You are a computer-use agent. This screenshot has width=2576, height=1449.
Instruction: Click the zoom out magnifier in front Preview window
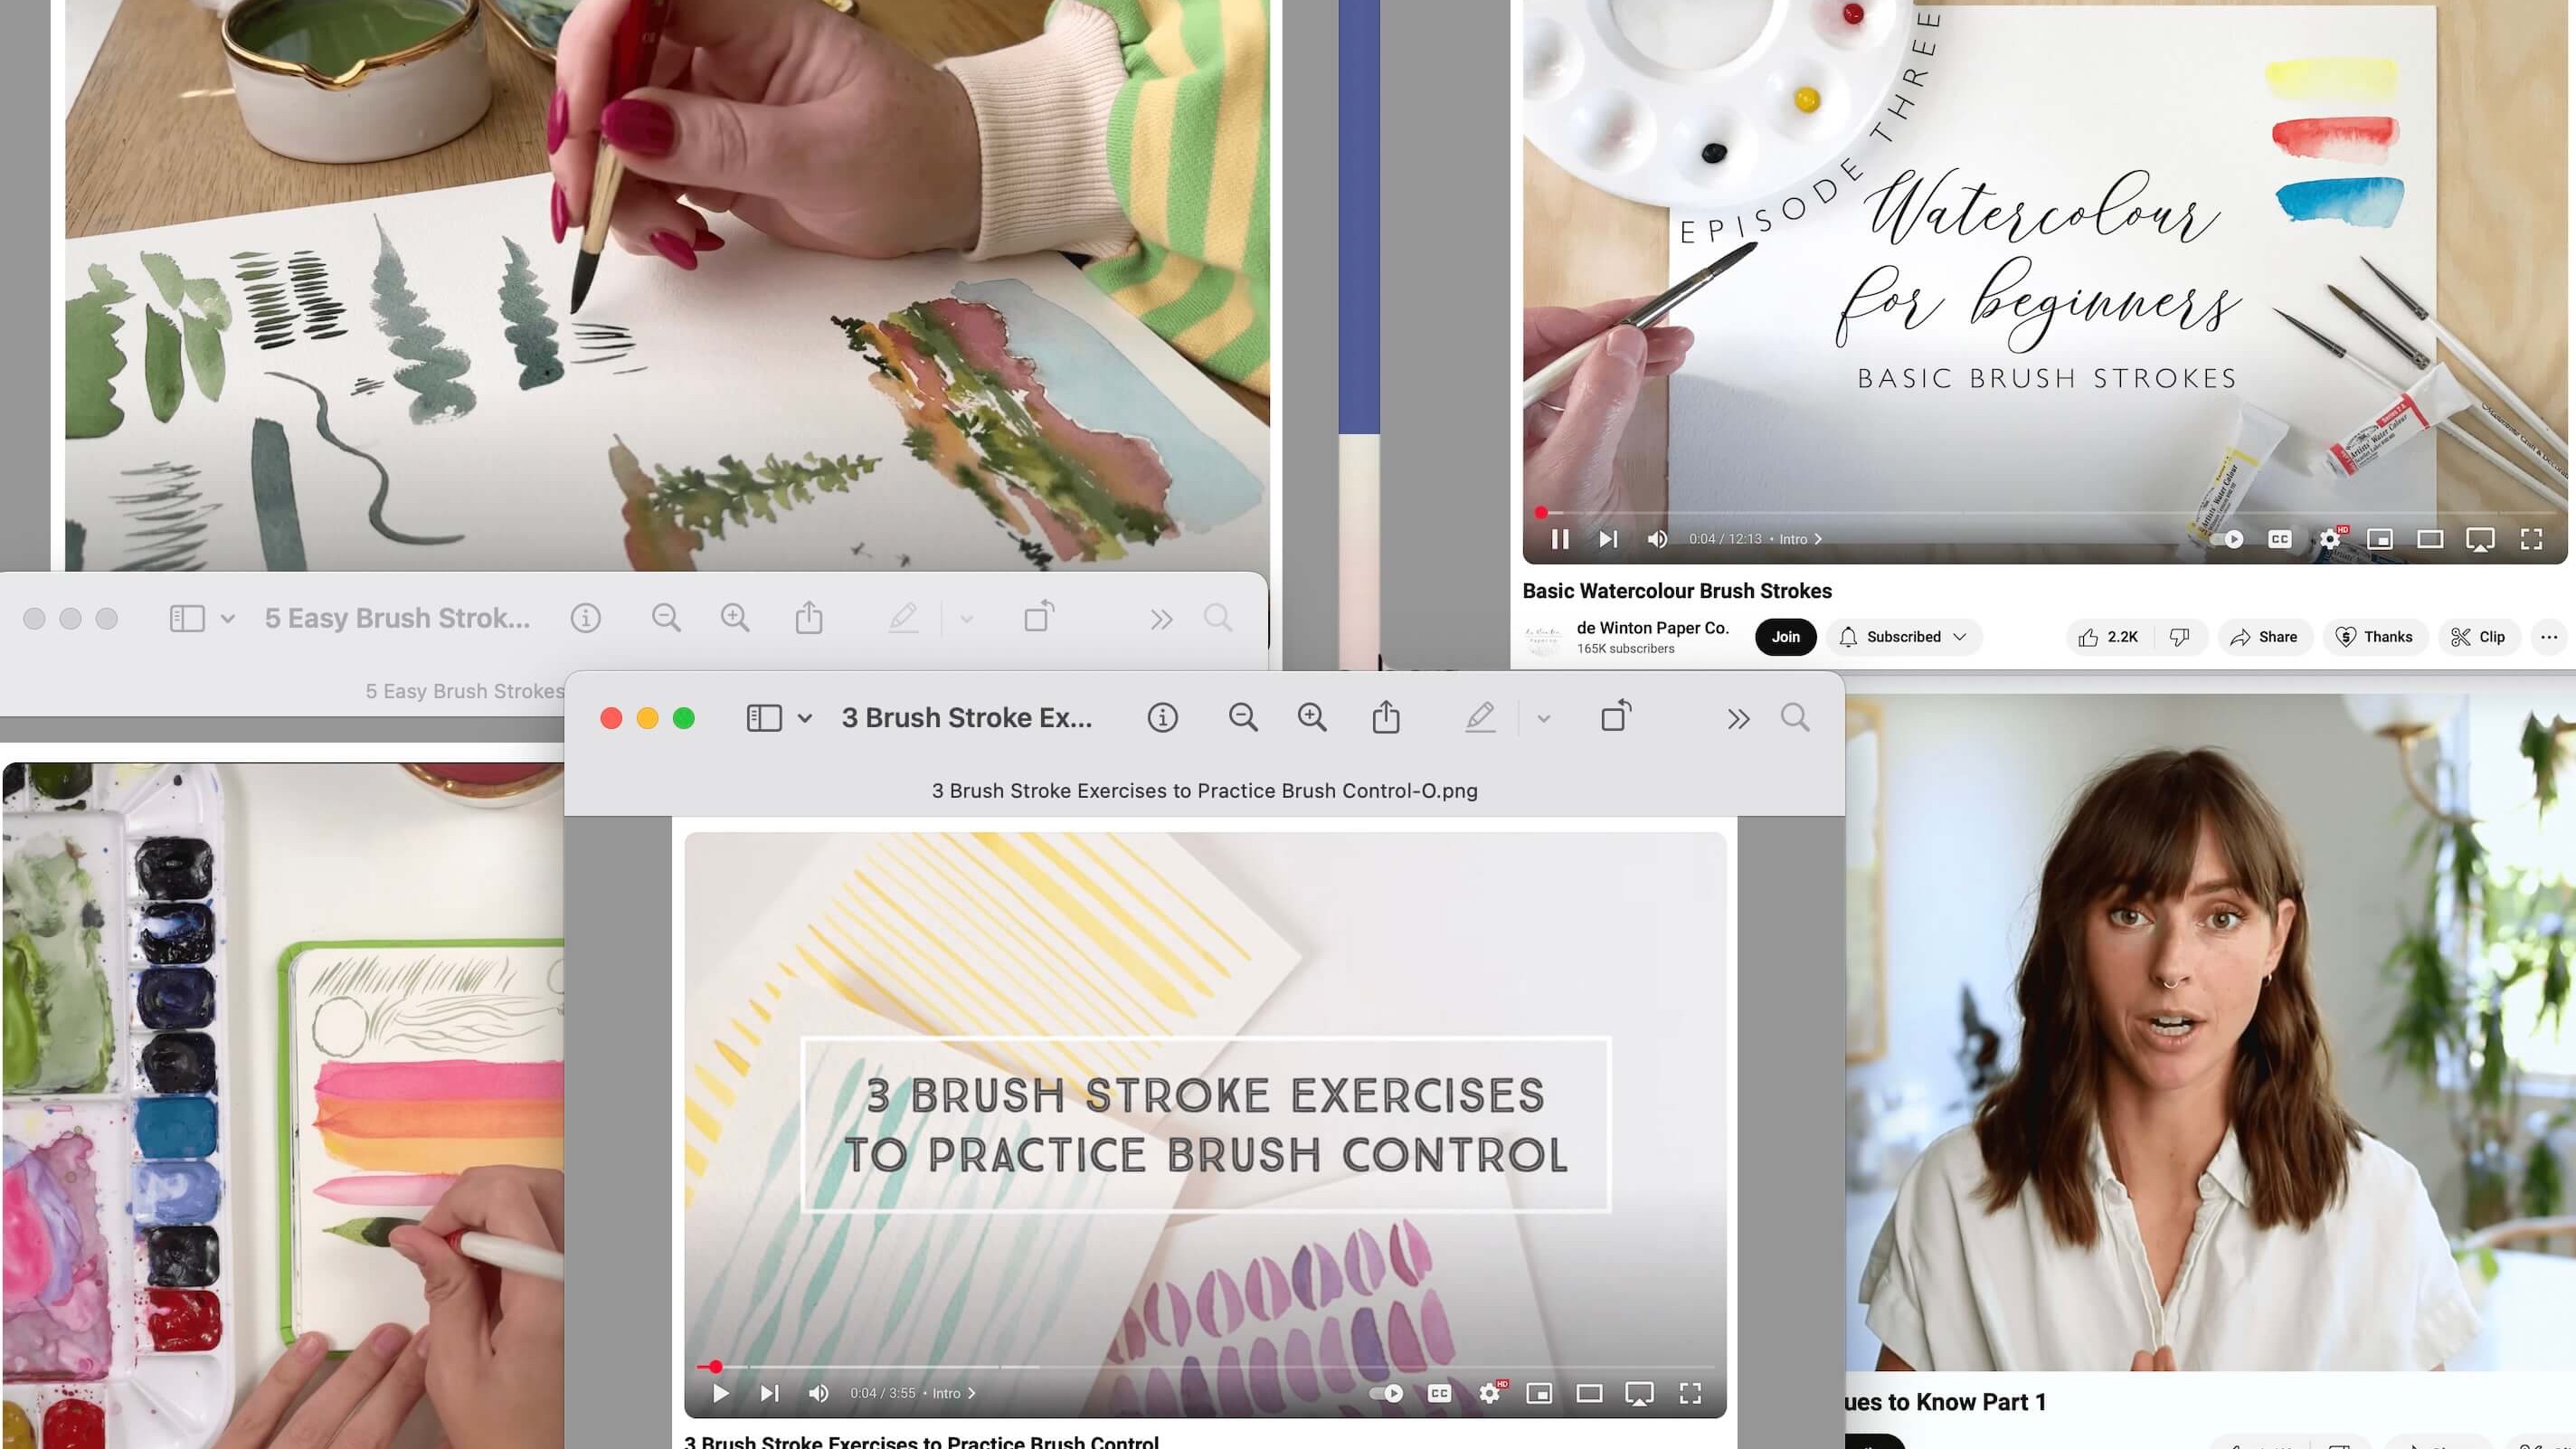(1243, 718)
